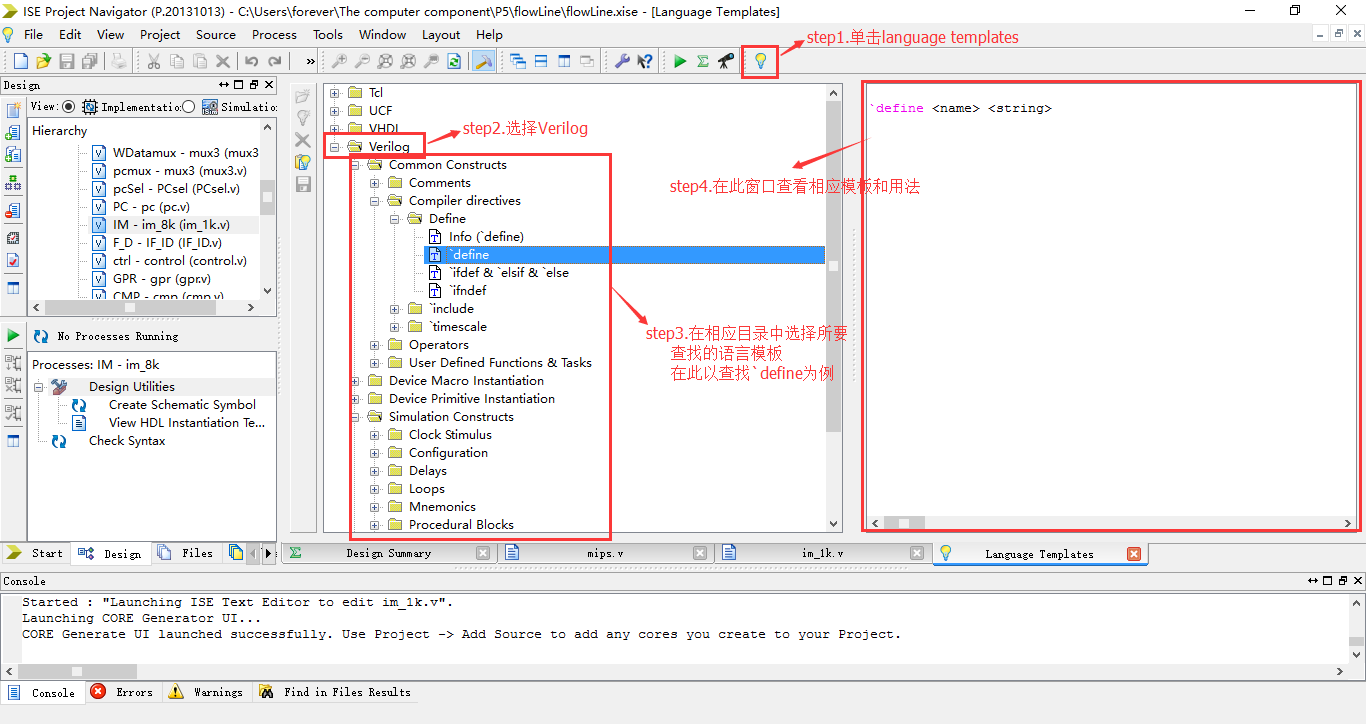Select the Info (`define) template item
This screenshot has height=724, width=1366.
click(x=486, y=237)
